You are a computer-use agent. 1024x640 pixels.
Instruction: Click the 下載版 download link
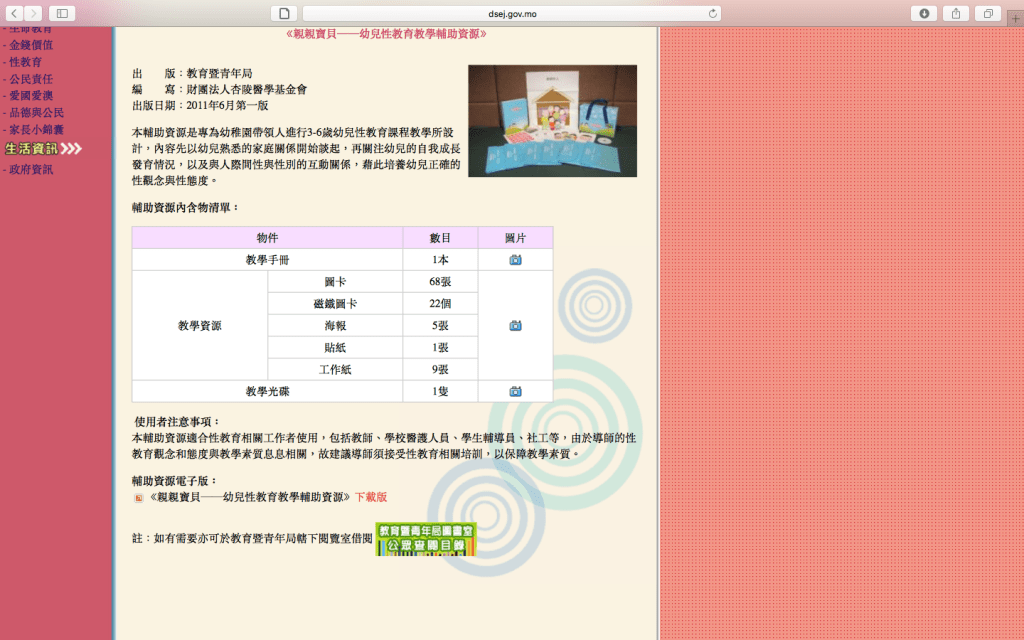[370, 497]
